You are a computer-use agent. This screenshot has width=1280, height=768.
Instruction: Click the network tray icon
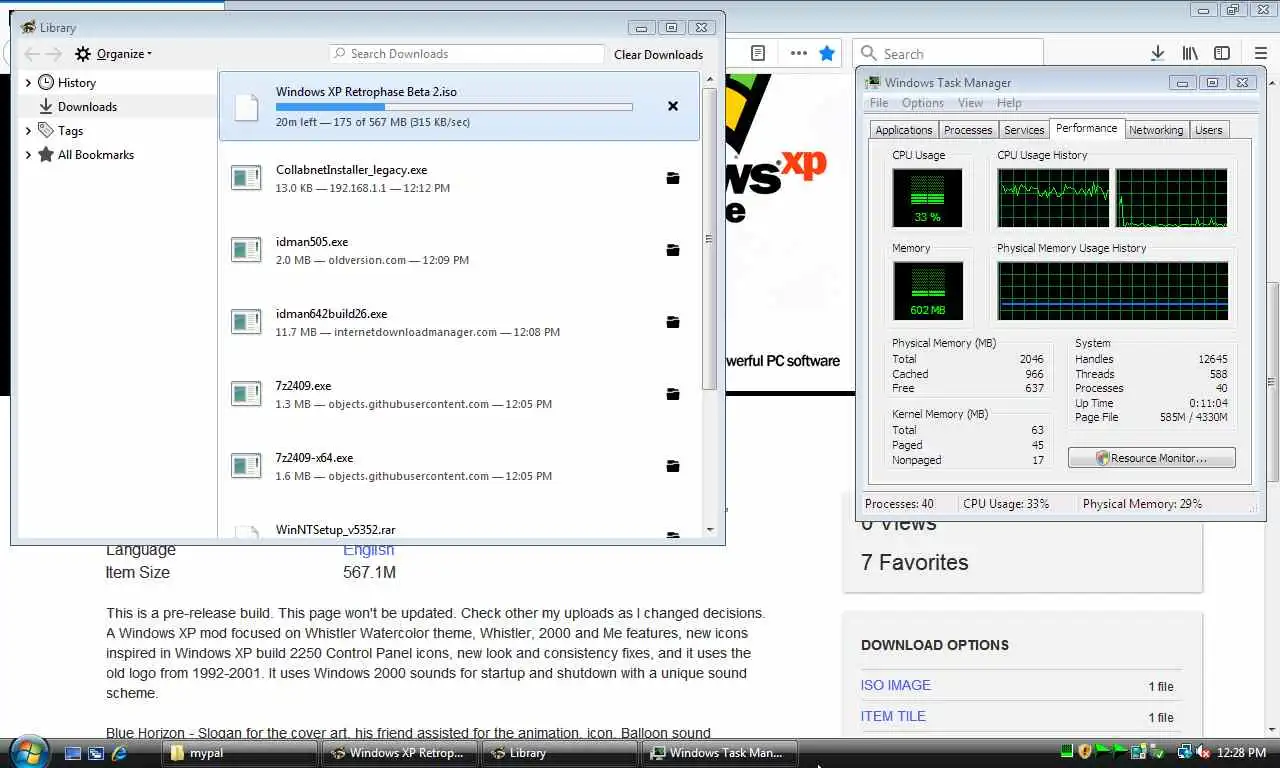[x=1185, y=752]
